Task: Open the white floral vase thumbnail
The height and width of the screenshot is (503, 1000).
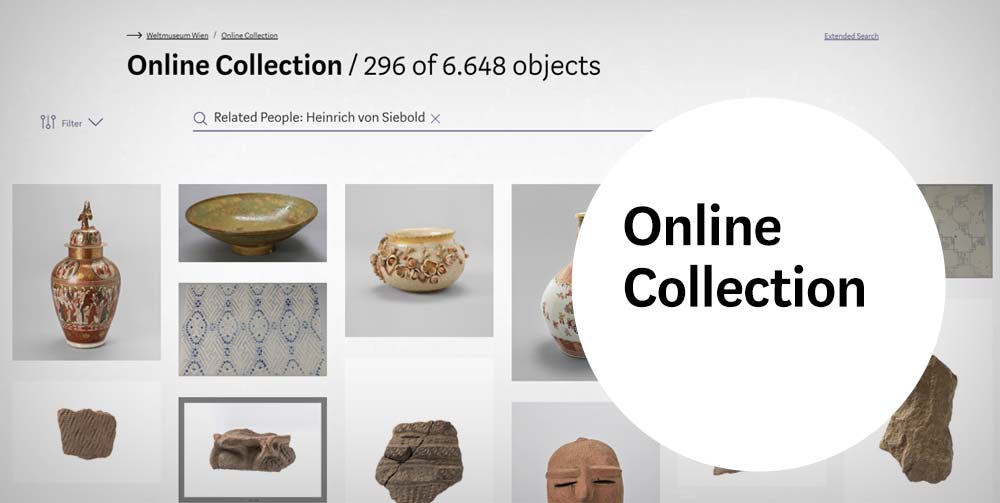Action: pos(554,282)
